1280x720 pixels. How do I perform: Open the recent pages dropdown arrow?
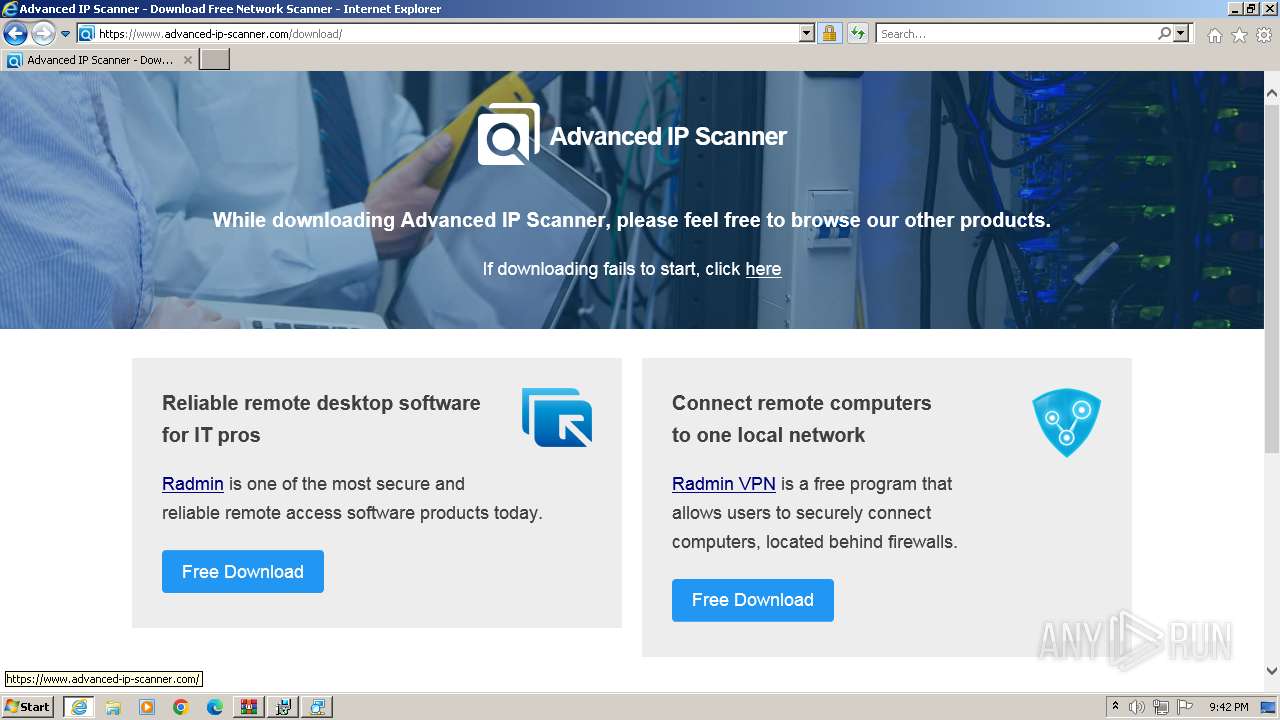[x=65, y=34]
